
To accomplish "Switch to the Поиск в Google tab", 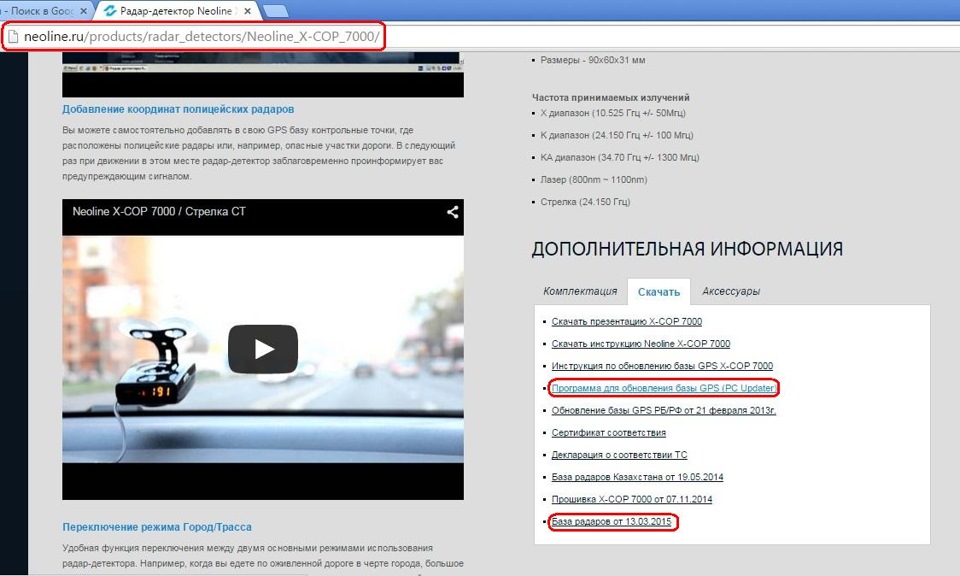I will pyautogui.click(x=40, y=11).
